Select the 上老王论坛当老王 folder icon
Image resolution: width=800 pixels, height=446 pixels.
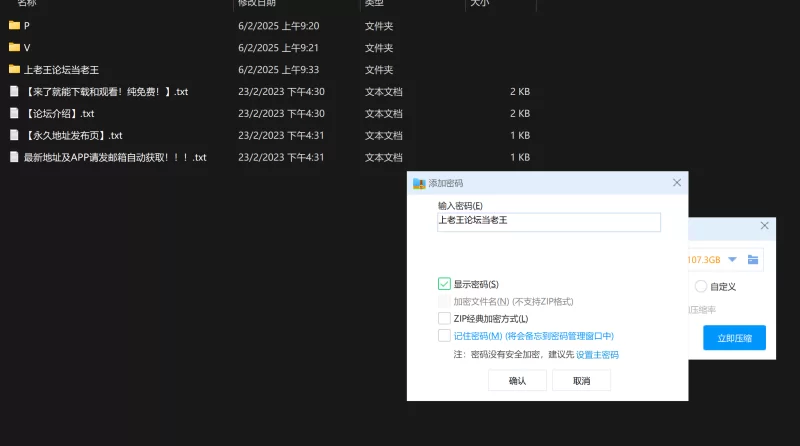[14, 69]
